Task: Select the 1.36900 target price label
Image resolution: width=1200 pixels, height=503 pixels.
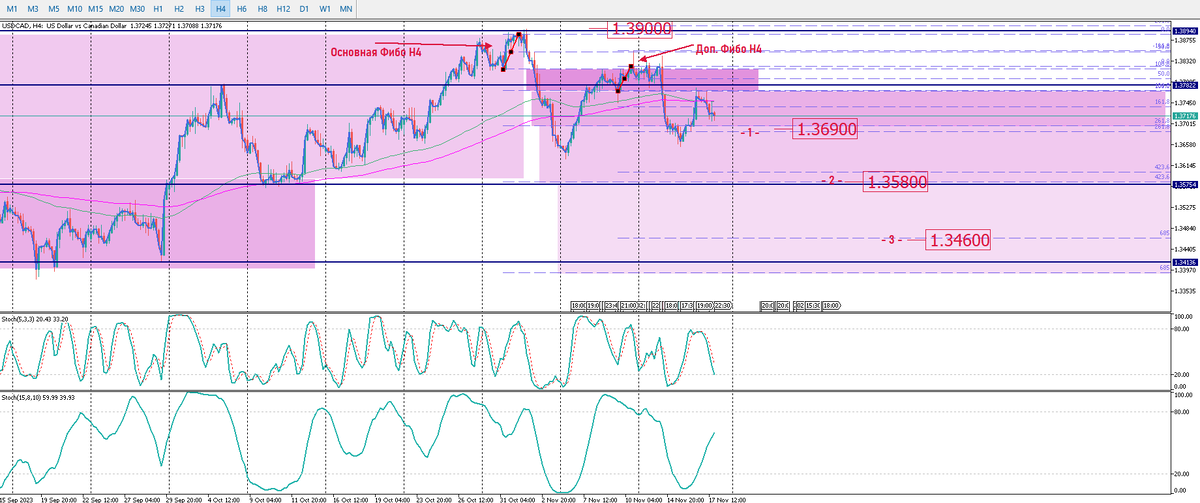Action: 826,129
